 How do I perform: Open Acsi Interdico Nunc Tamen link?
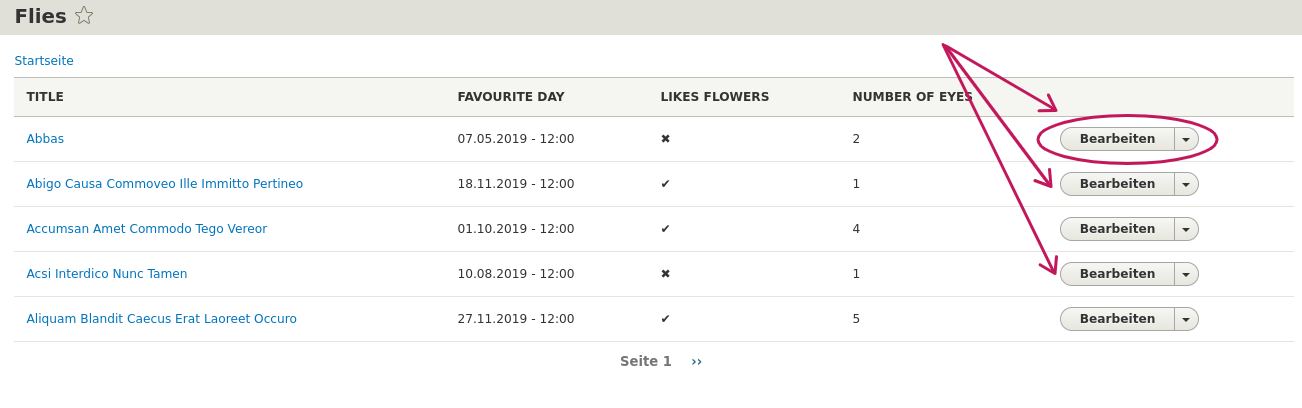pyautogui.click(x=107, y=274)
